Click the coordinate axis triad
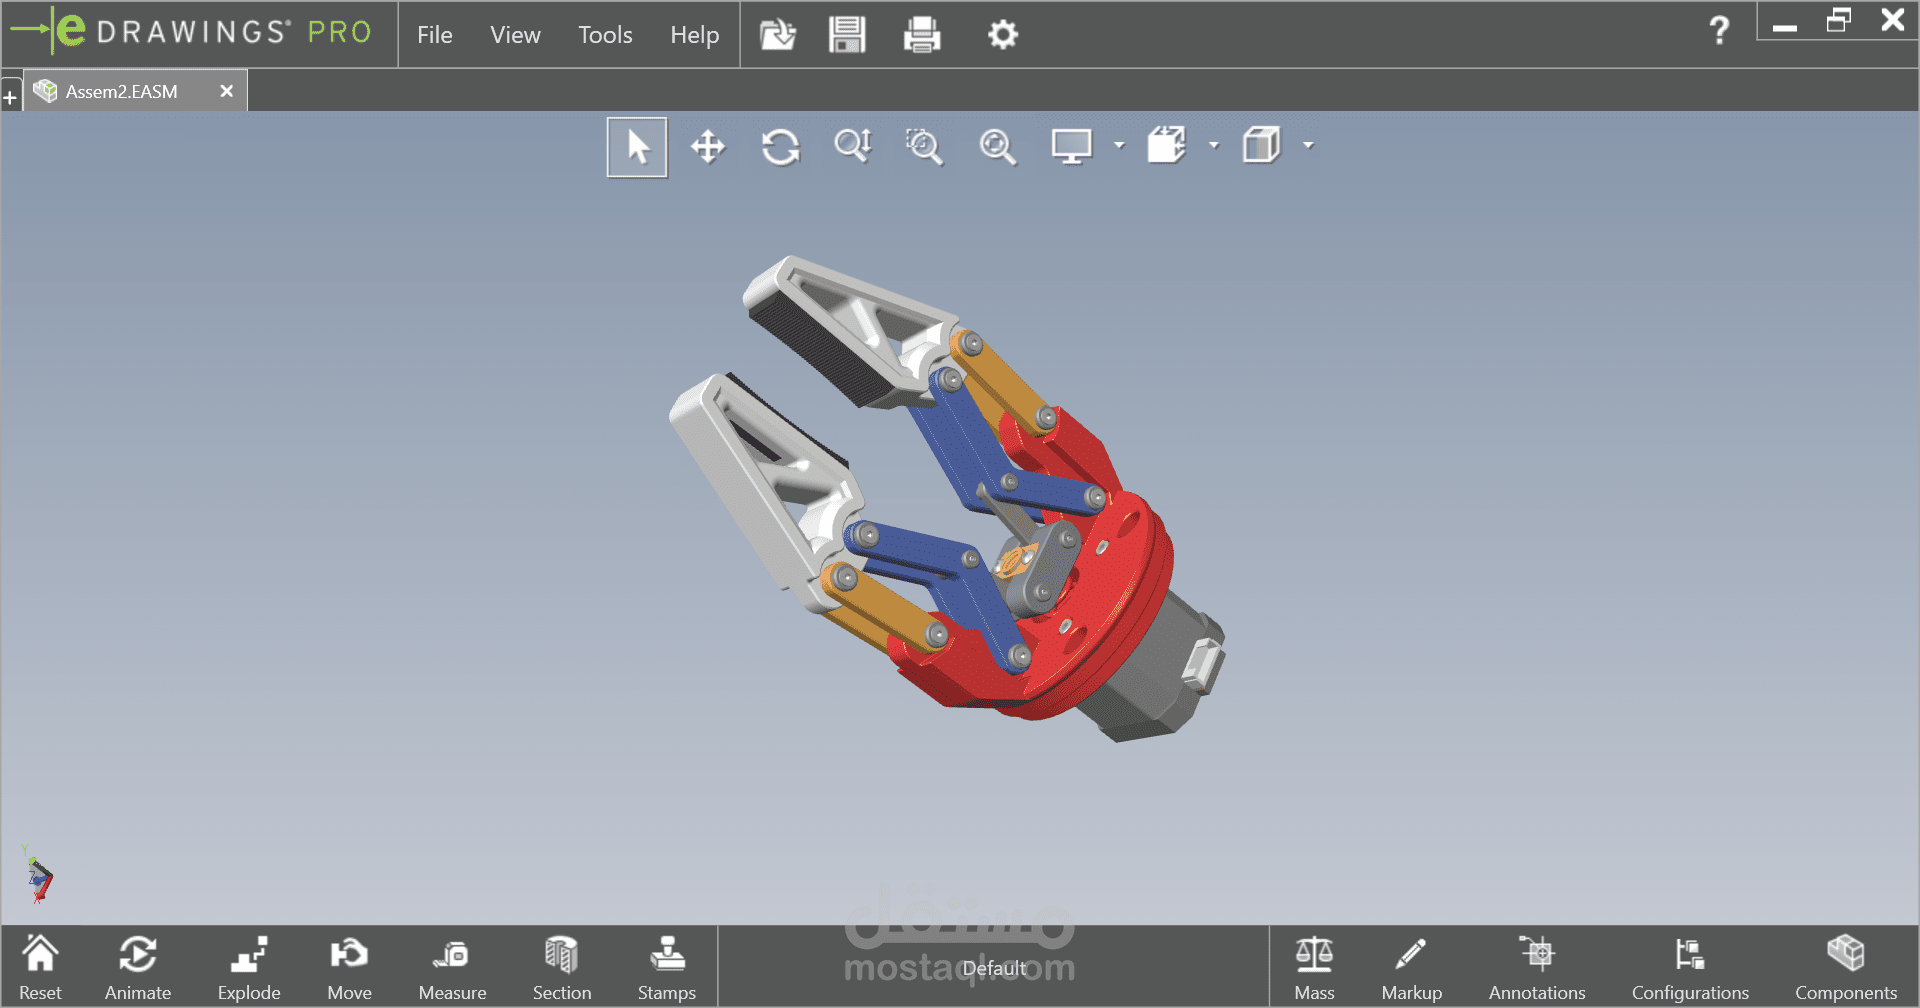 [x=38, y=876]
